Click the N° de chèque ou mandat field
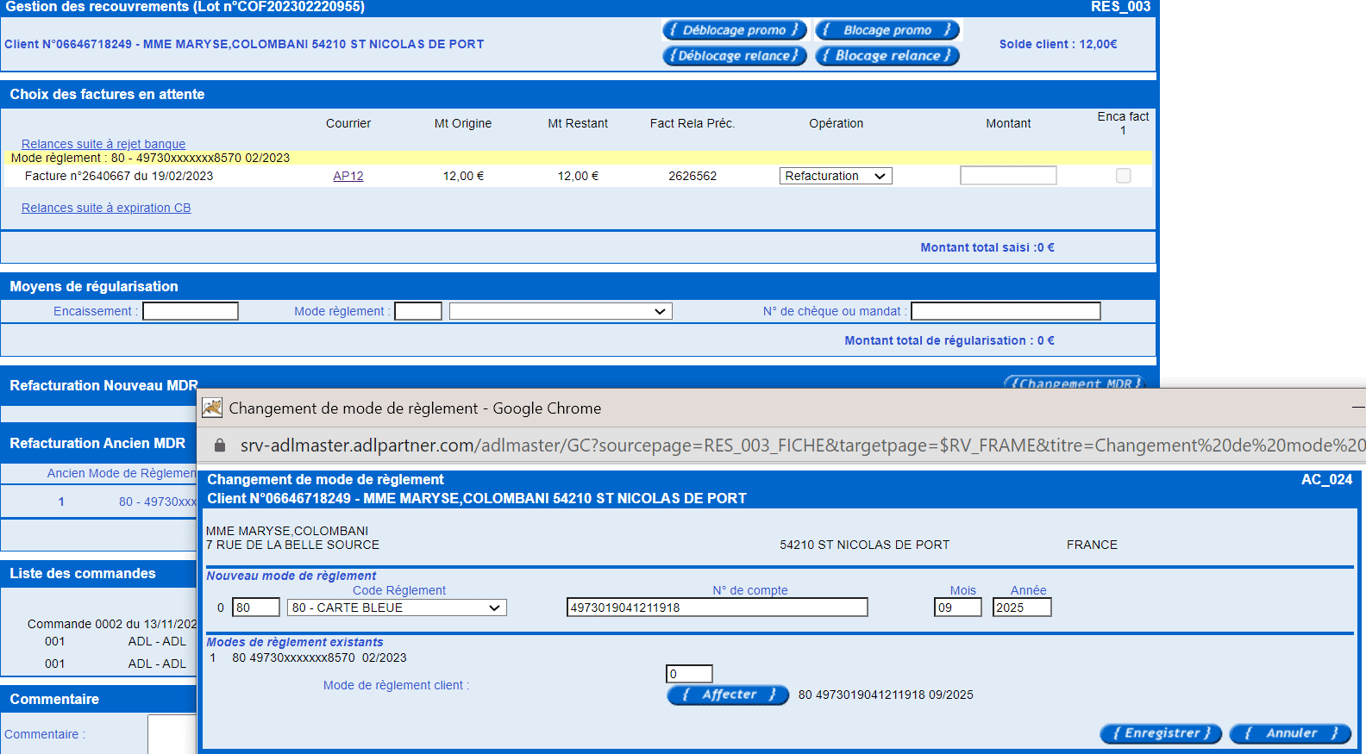This screenshot has width=1366, height=754. 1006,312
